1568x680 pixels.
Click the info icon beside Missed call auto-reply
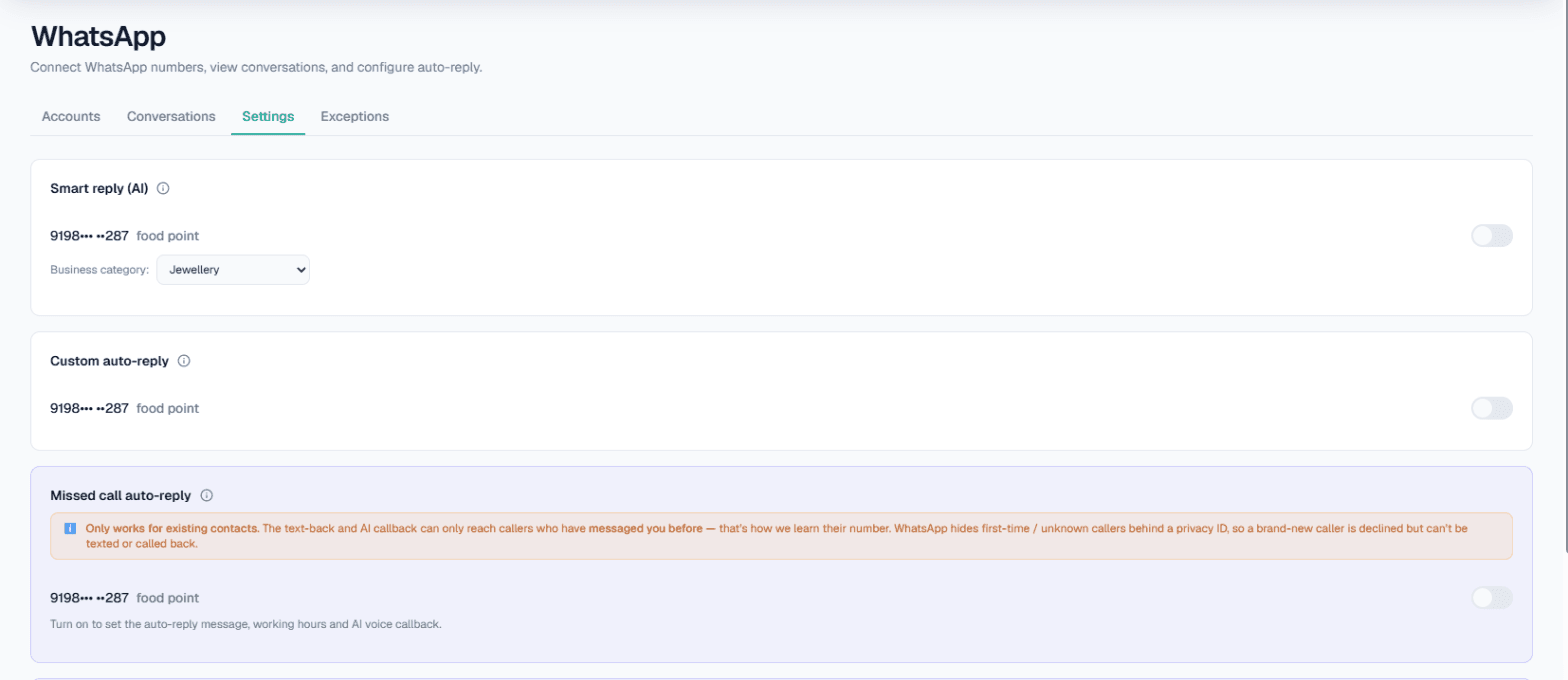click(x=207, y=495)
